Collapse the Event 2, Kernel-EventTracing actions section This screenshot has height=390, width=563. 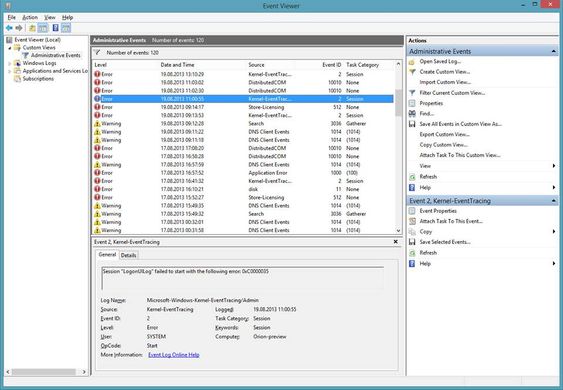point(553,200)
